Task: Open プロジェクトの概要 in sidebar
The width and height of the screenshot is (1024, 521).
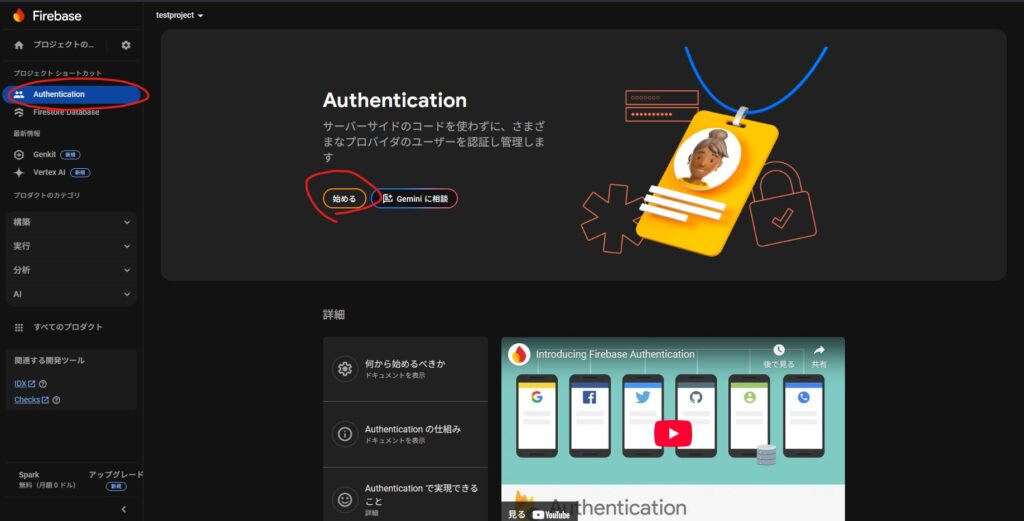Action: (63, 45)
